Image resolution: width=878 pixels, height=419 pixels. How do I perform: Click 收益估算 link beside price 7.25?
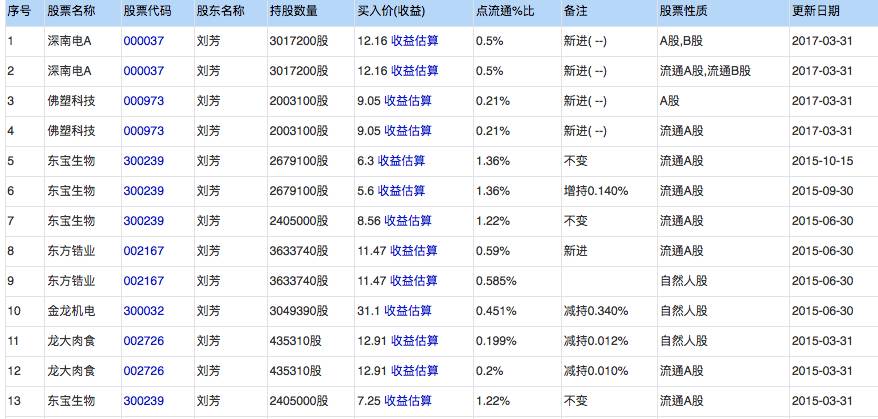[408, 401]
